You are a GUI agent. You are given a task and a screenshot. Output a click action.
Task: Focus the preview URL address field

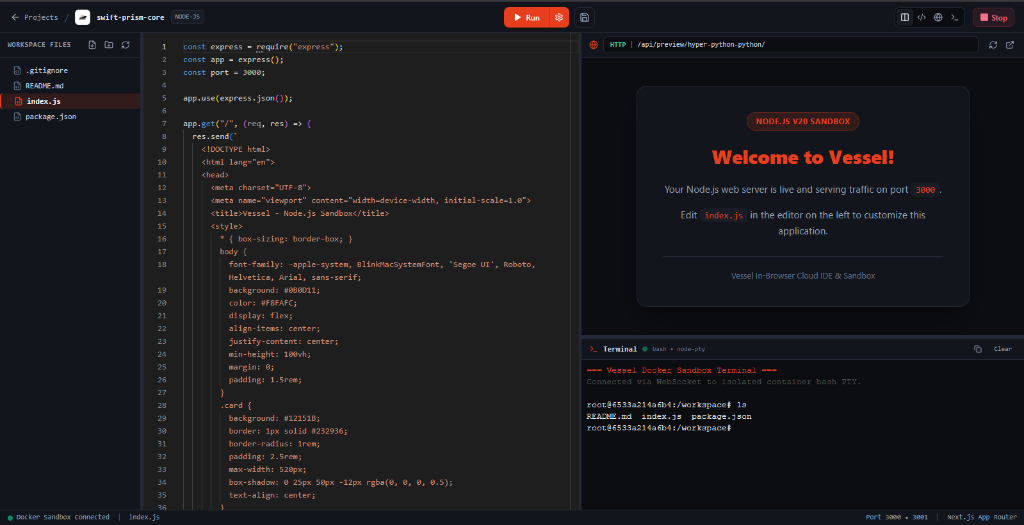pos(790,45)
